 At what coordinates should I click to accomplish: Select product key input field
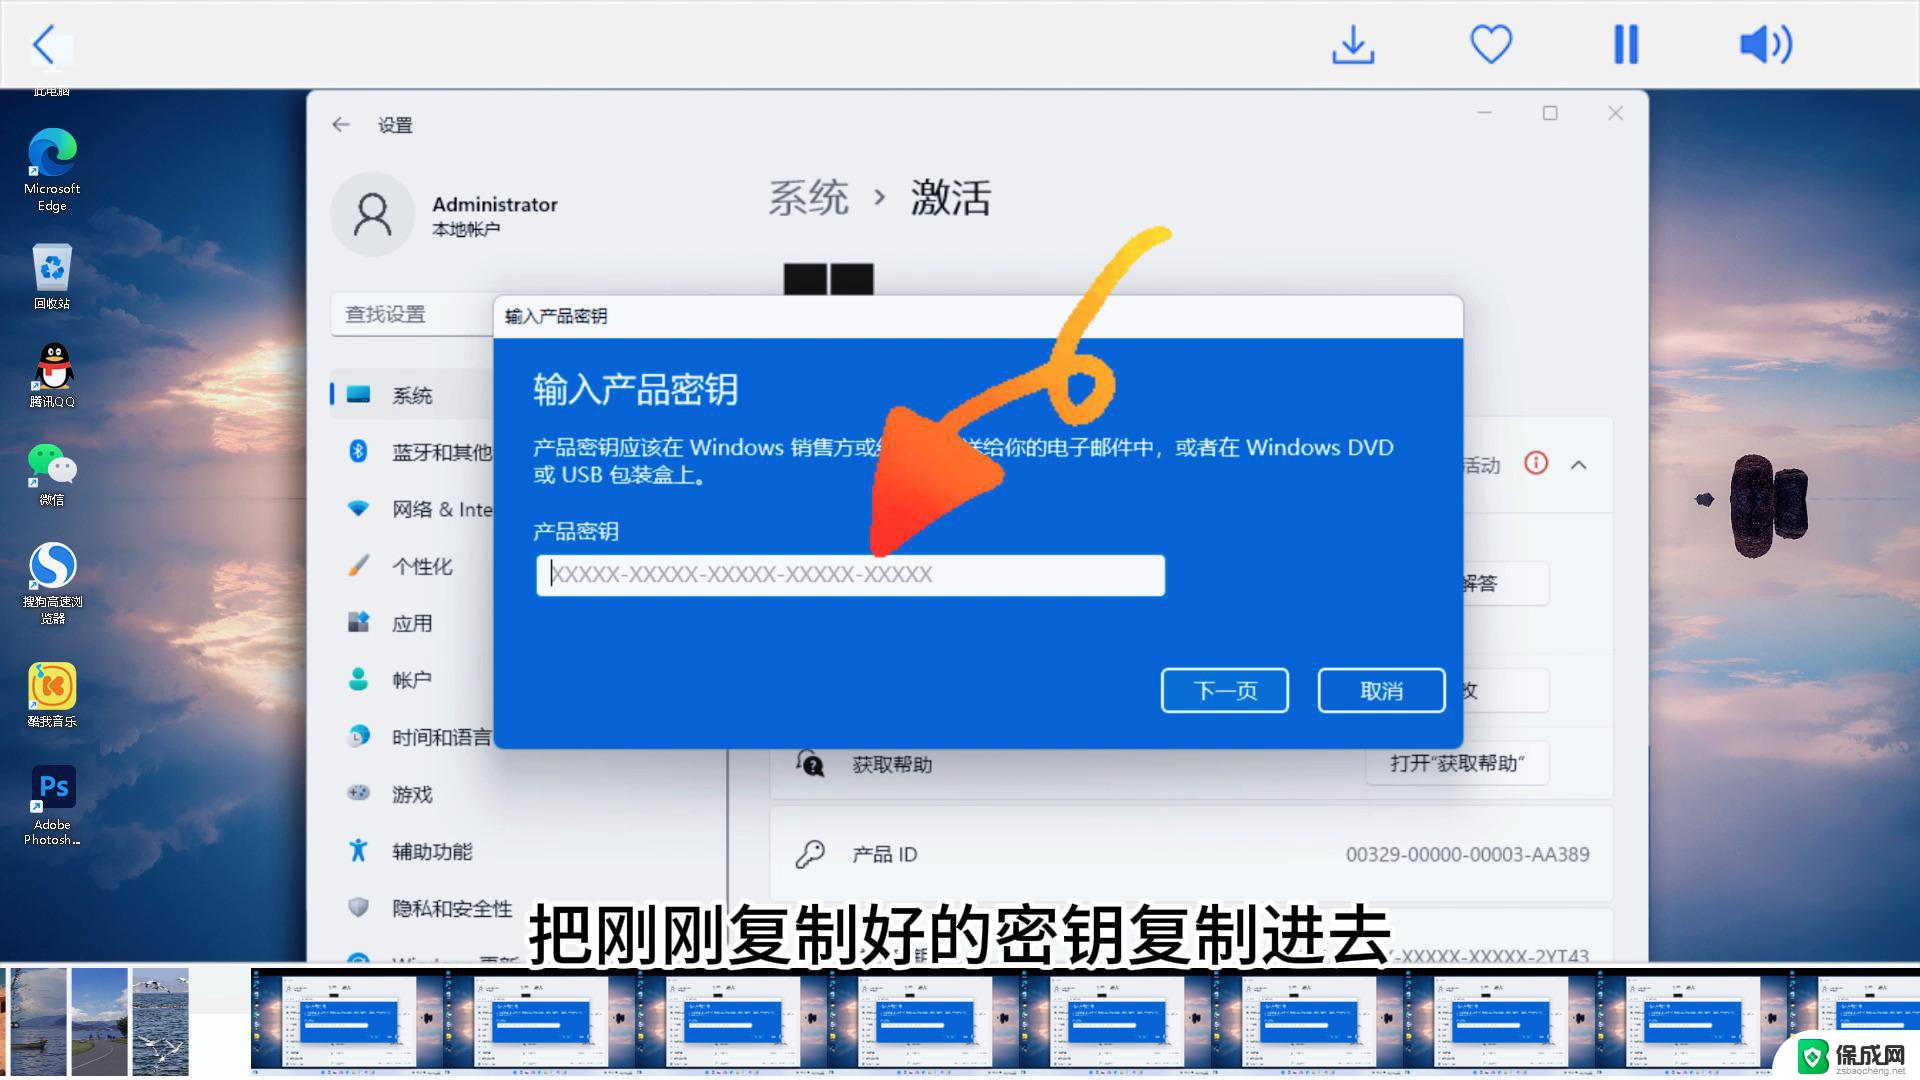click(x=851, y=574)
